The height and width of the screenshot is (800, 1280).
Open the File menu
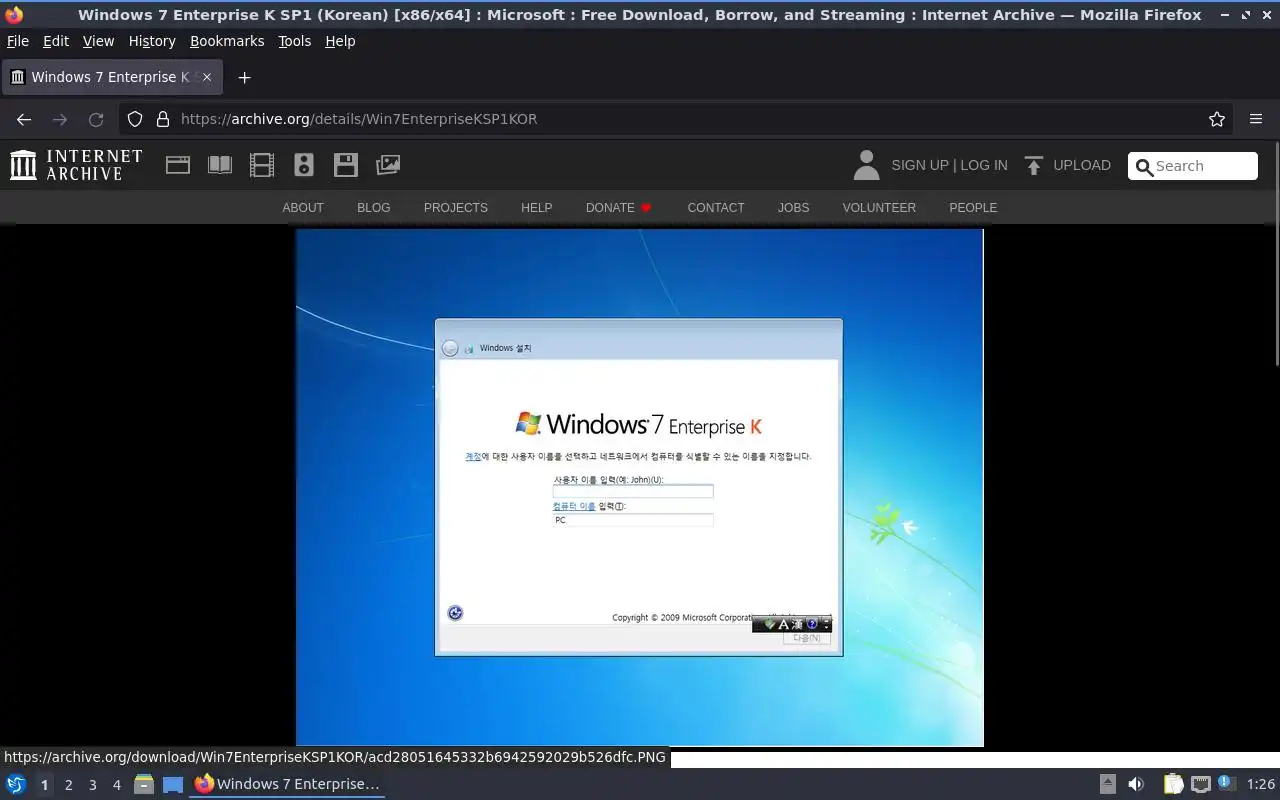[x=18, y=41]
